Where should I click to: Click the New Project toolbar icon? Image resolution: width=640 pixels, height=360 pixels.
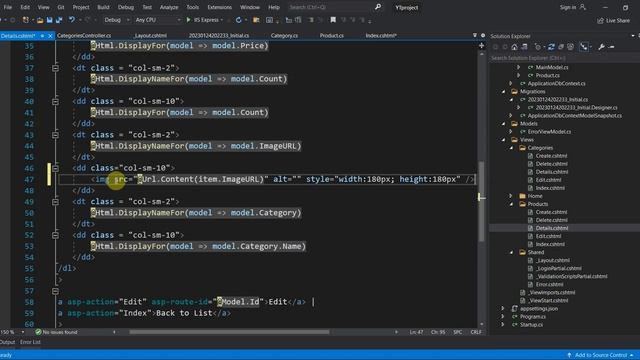click(x=26, y=20)
